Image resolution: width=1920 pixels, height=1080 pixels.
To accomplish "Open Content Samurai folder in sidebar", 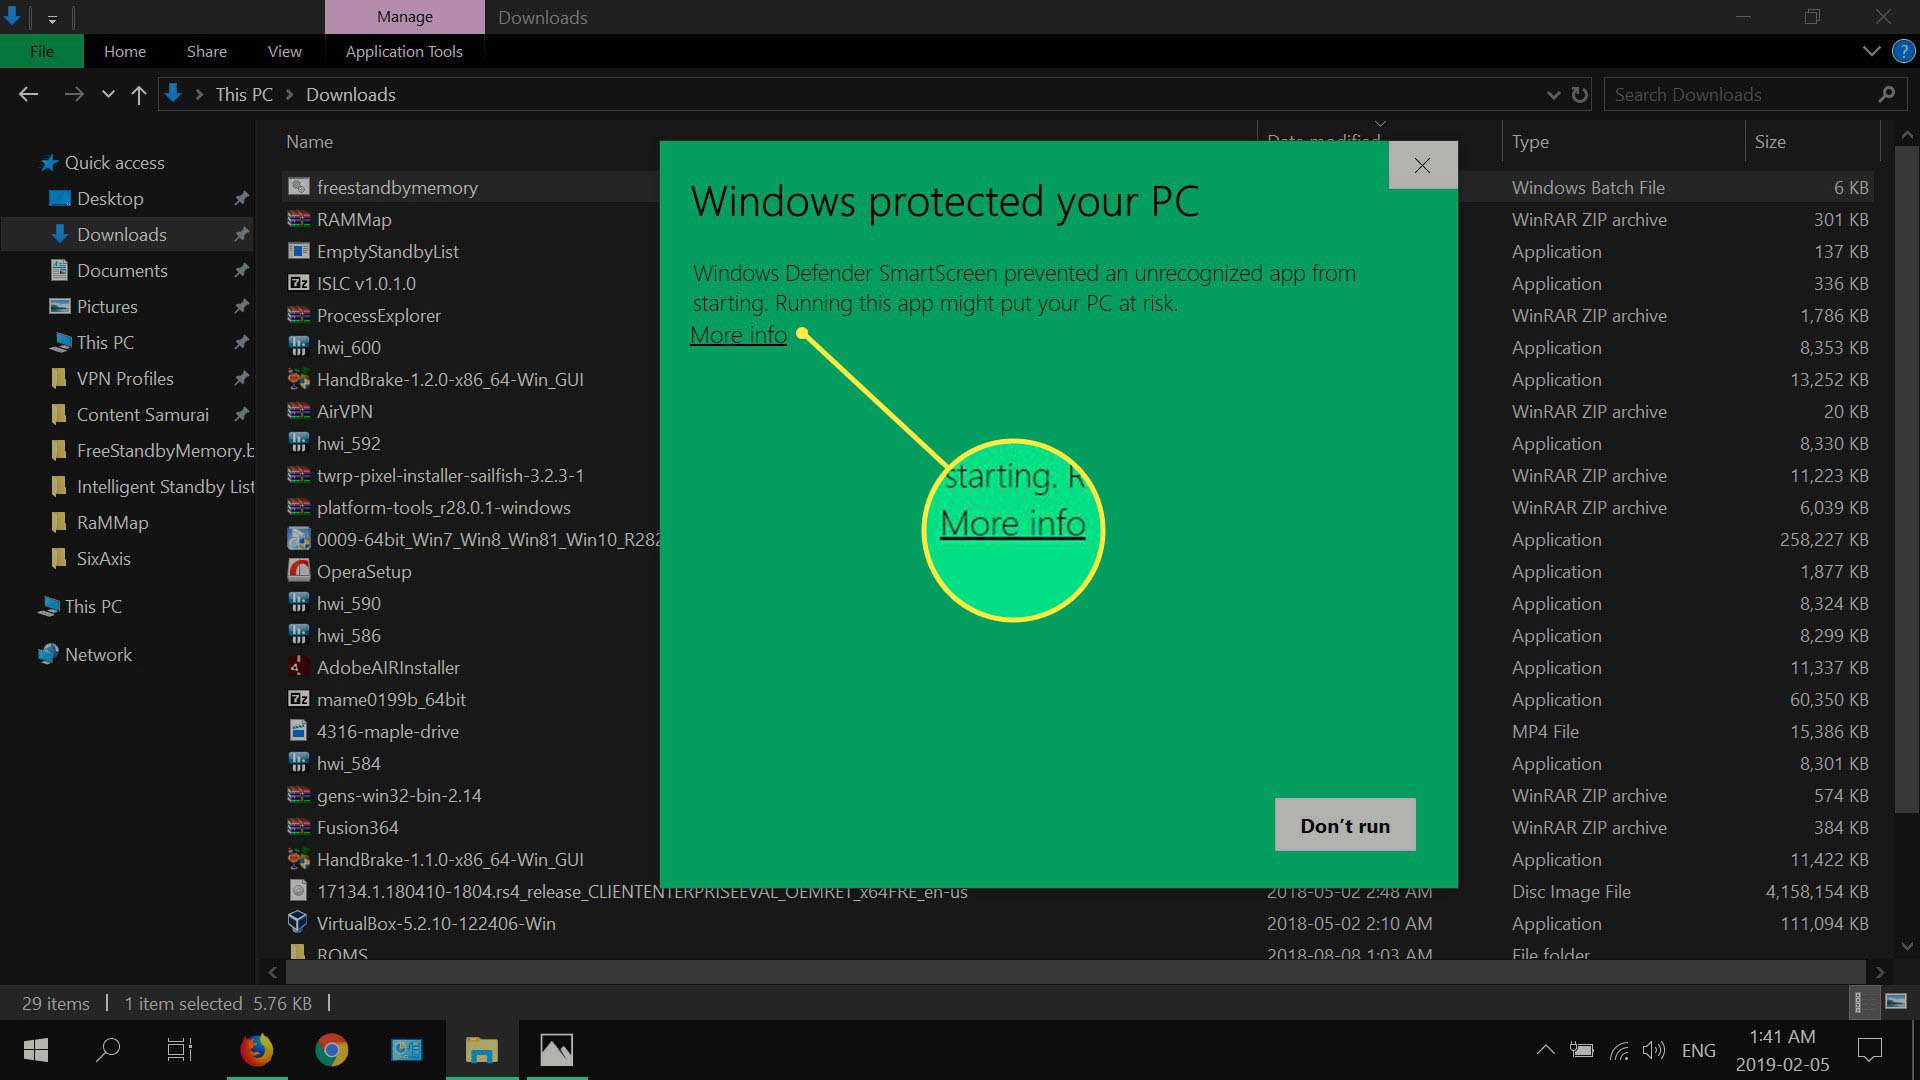I will [143, 414].
